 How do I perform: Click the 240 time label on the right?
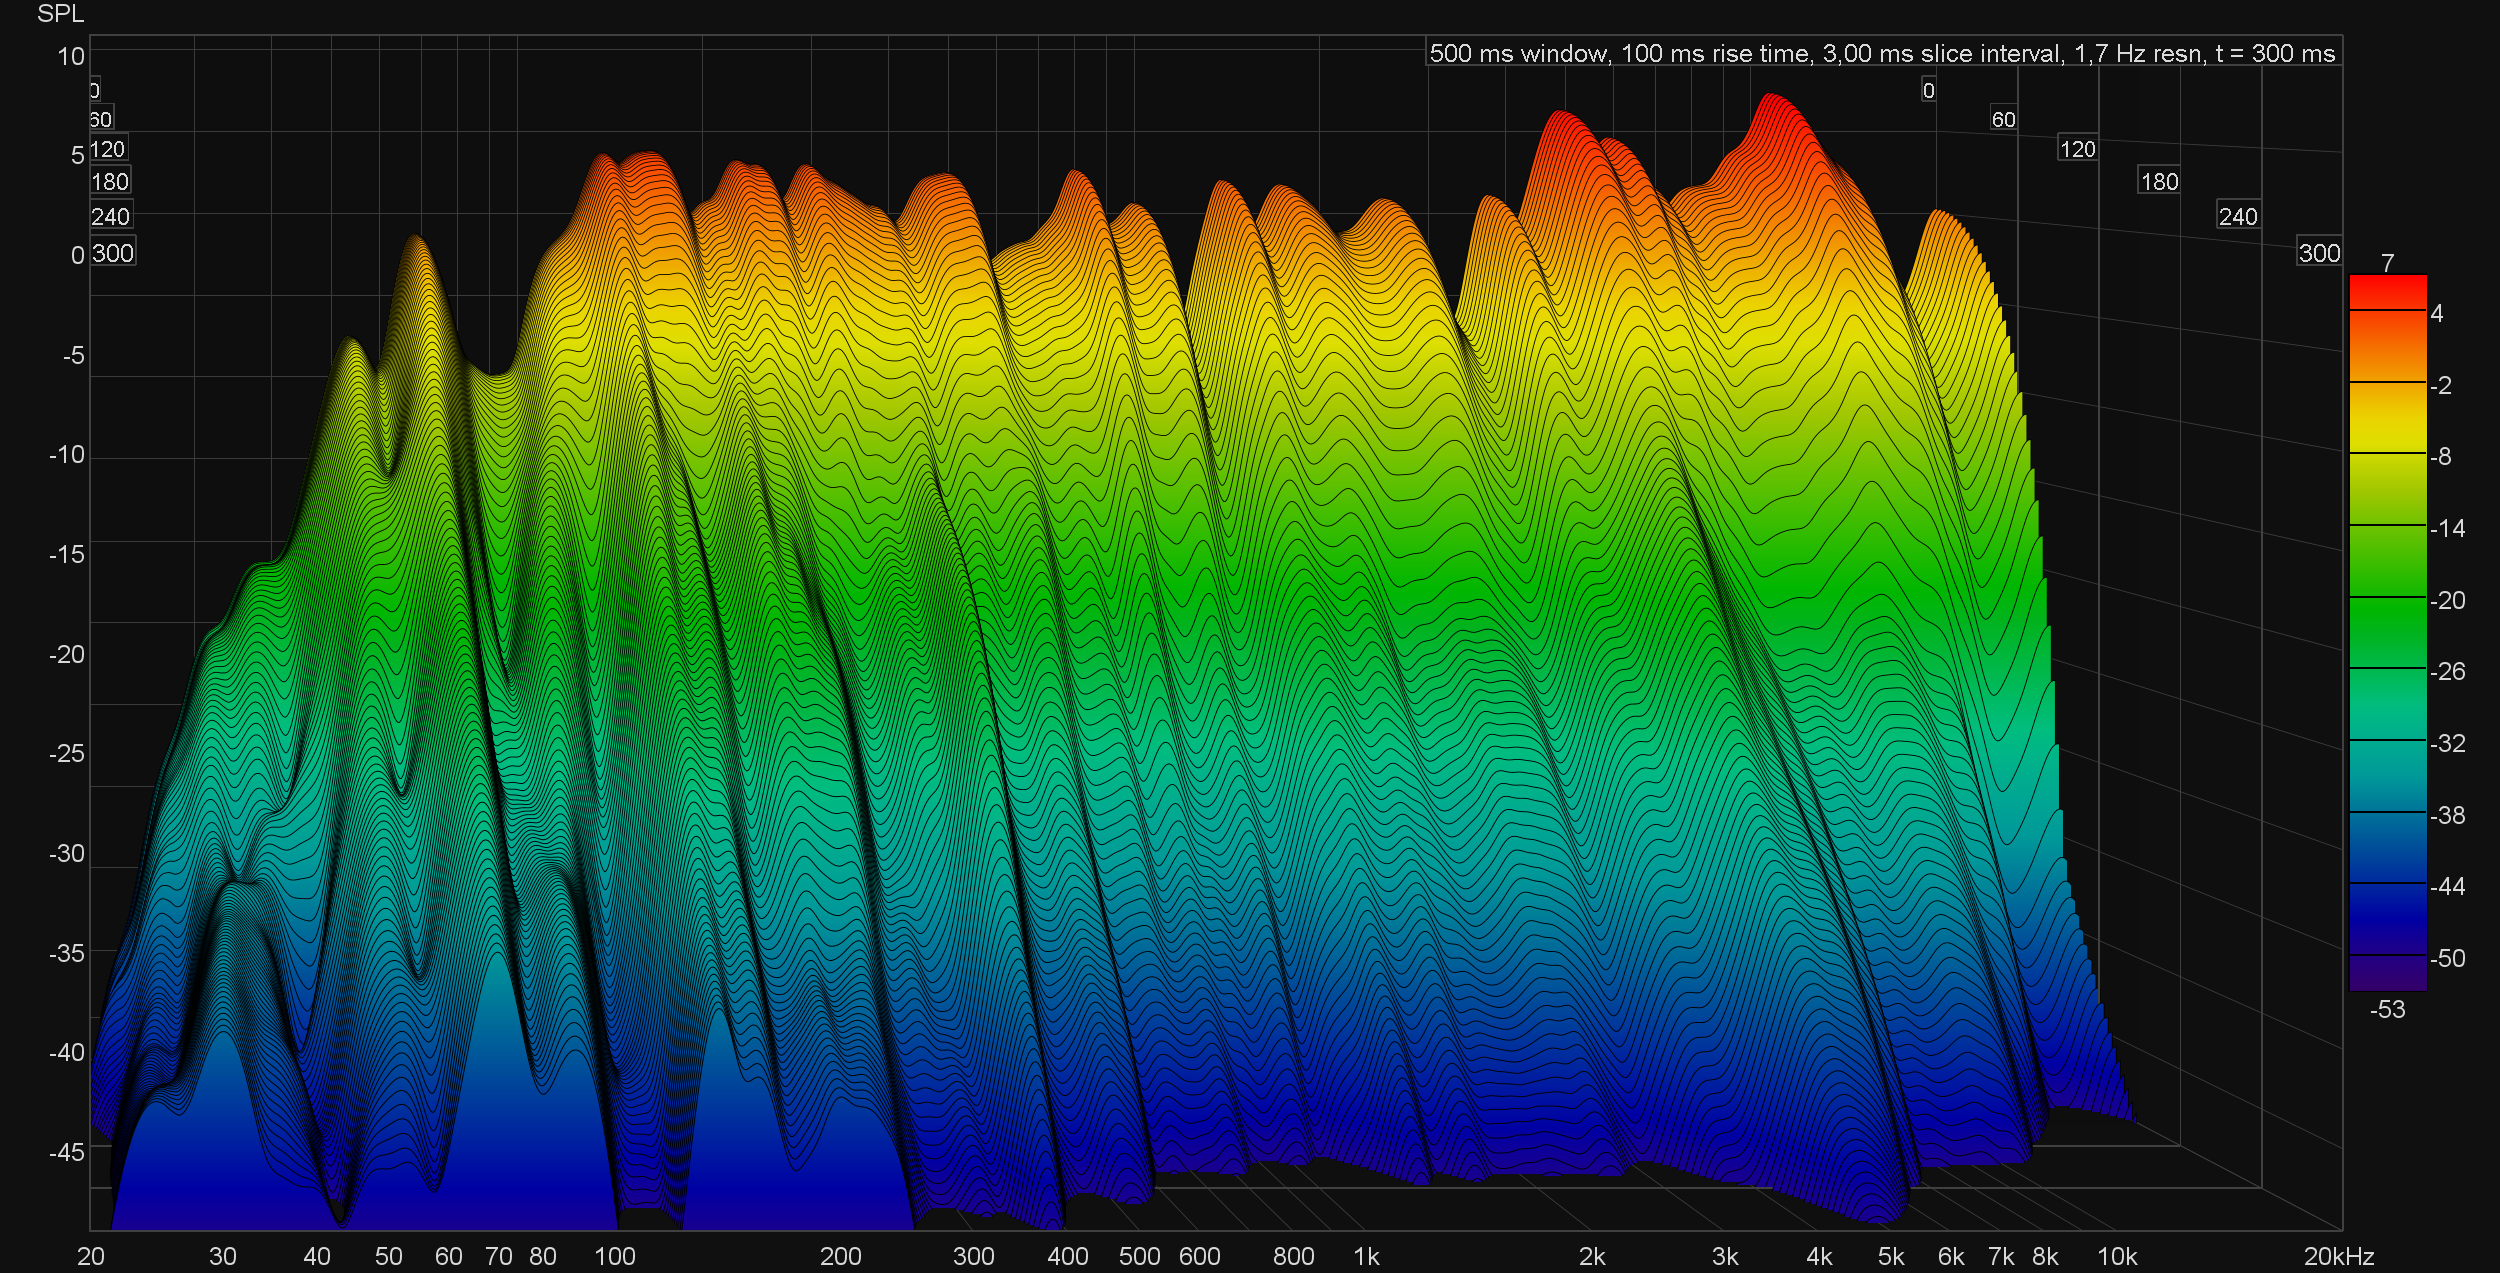(x=2237, y=216)
